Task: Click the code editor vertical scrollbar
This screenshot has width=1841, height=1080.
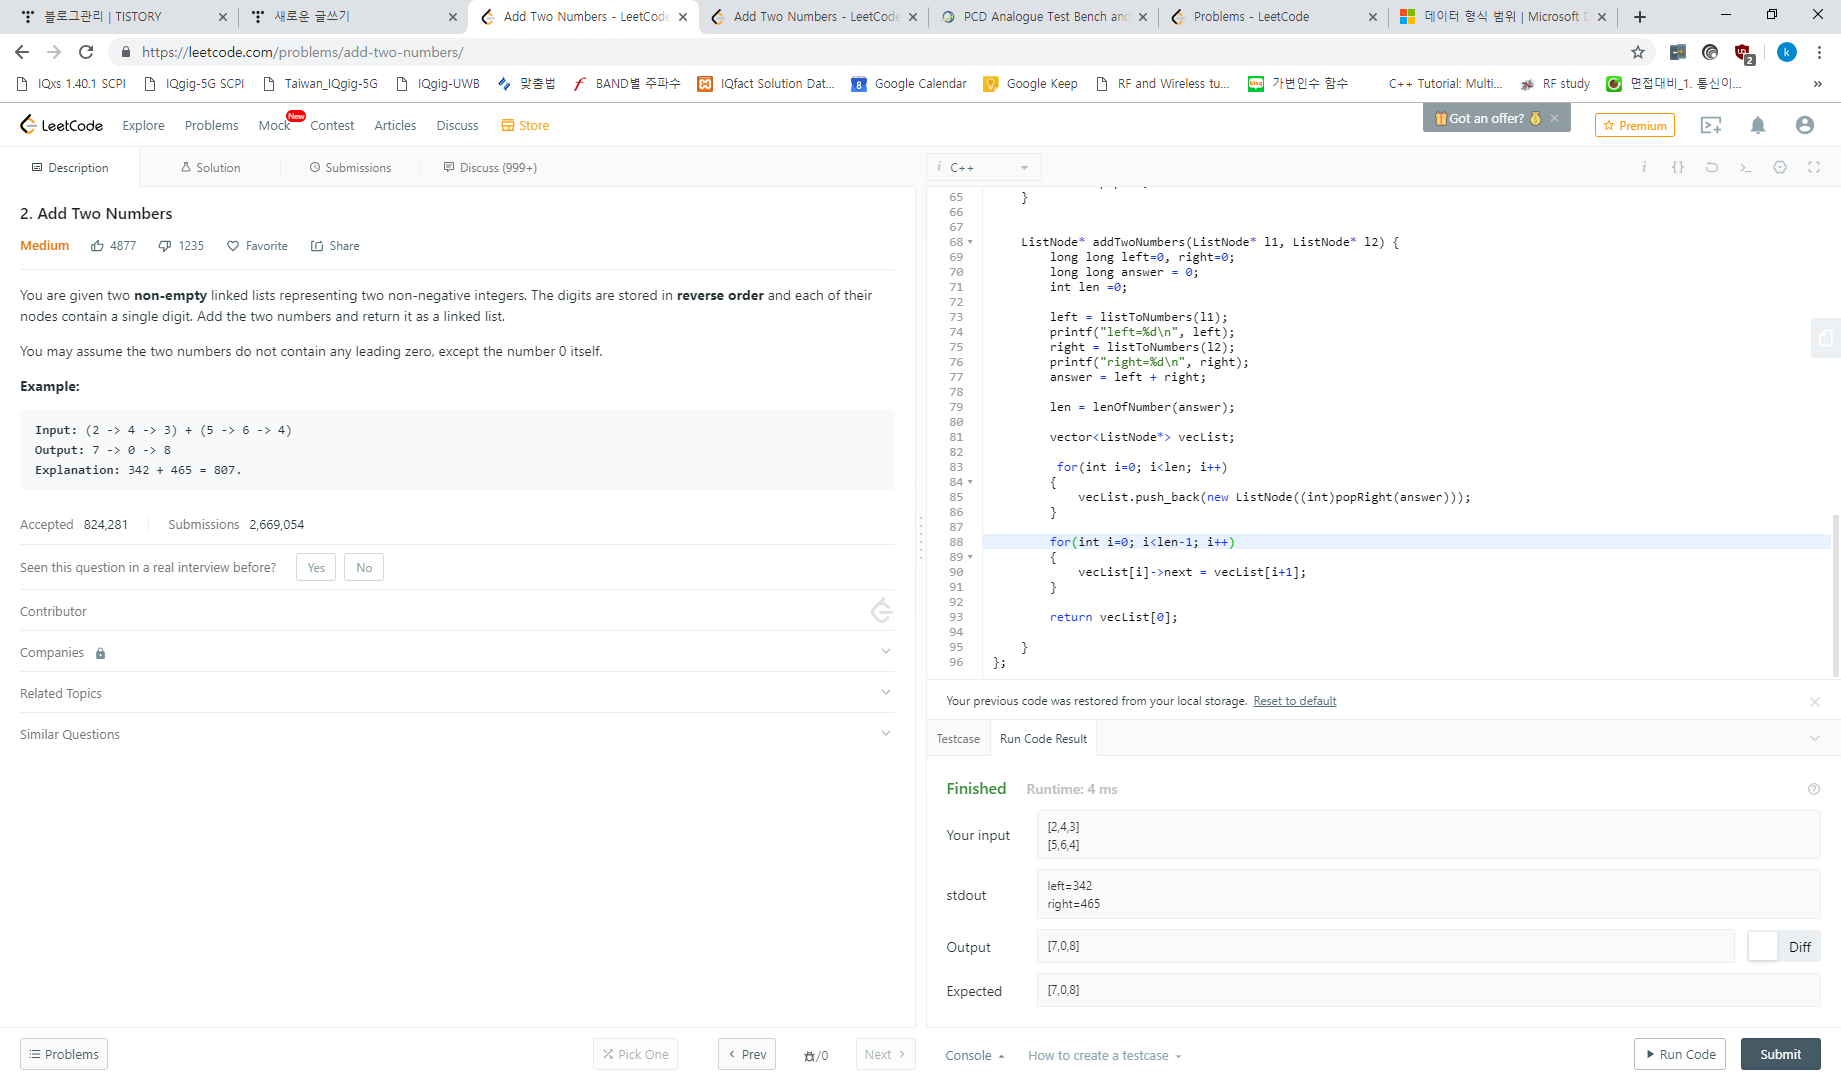Action: coord(1835,595)
